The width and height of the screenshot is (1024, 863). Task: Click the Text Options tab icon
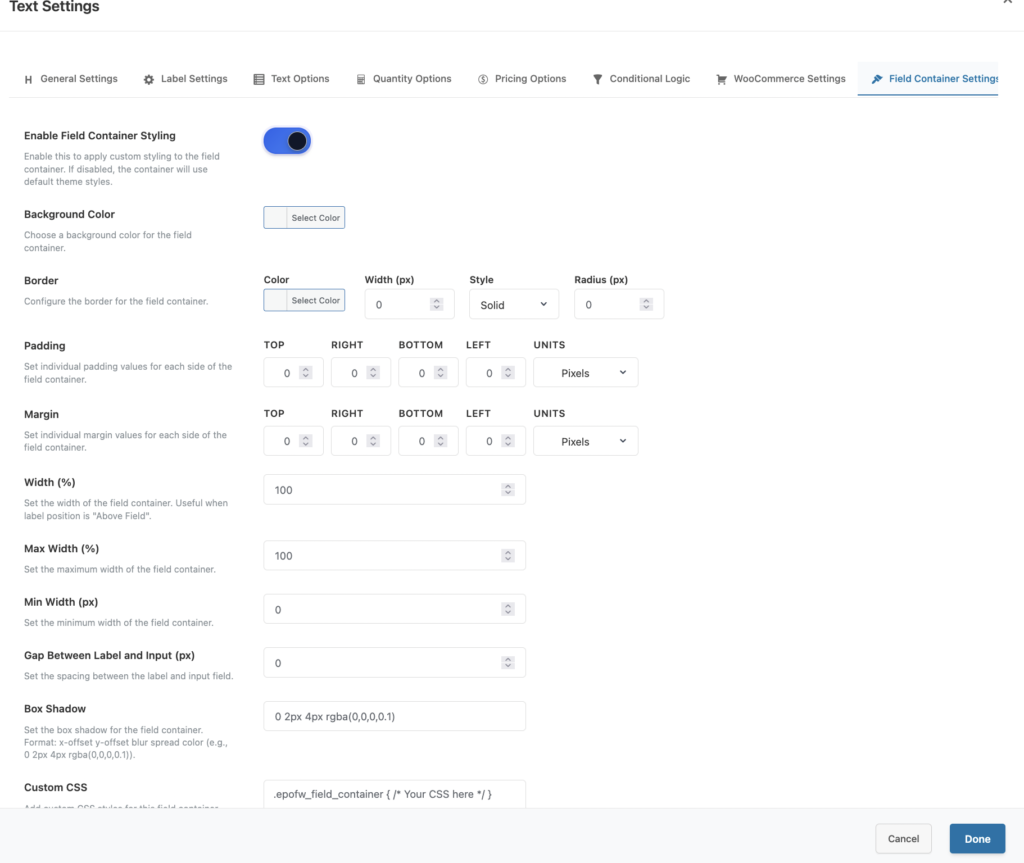(259, 79)
